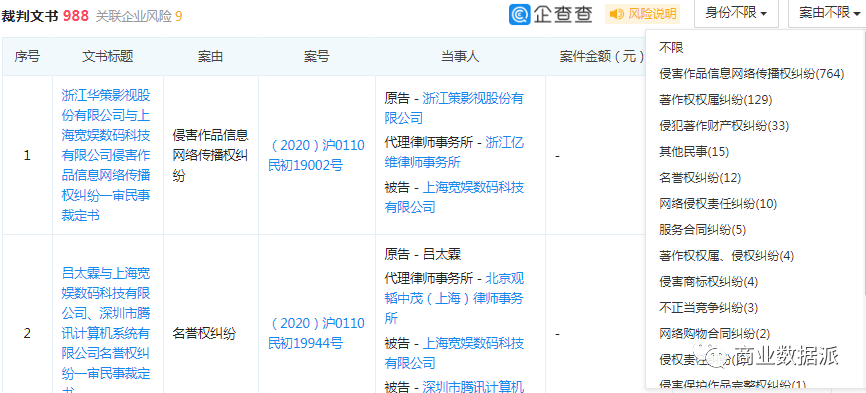866x393 pixels.
Task: Open the 身份不限 dropdown
Action: (x=736, y=13)
